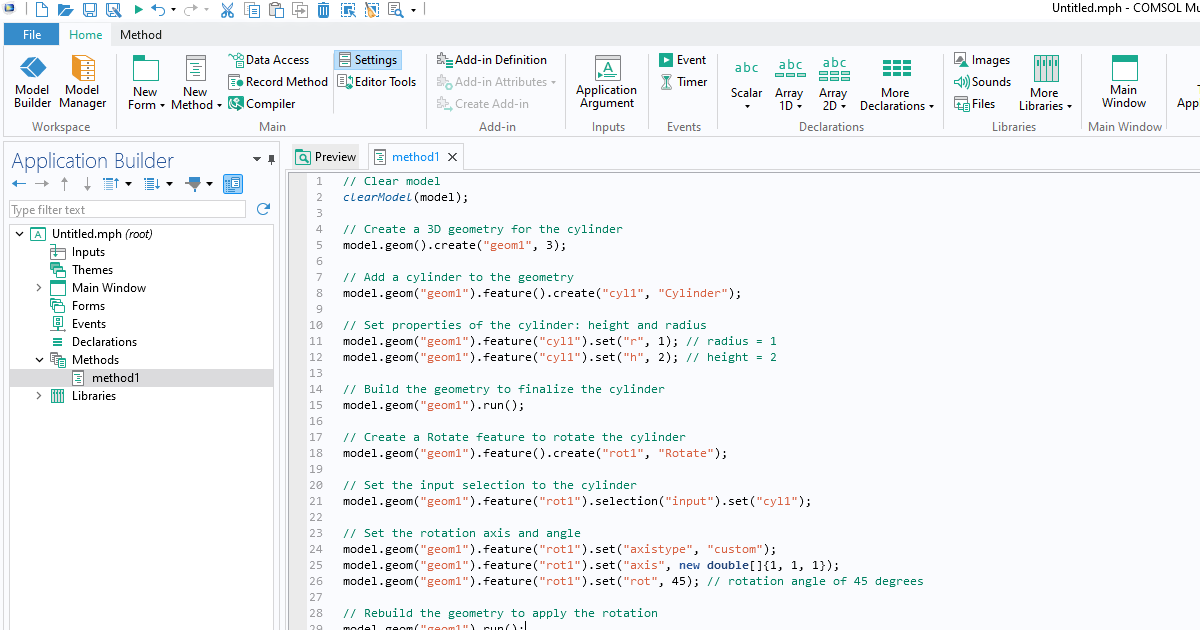Collapse the Methods tree node
The height and width of the screenshot is (630, 1200).
pyautogui.click(x=39, y=360)
